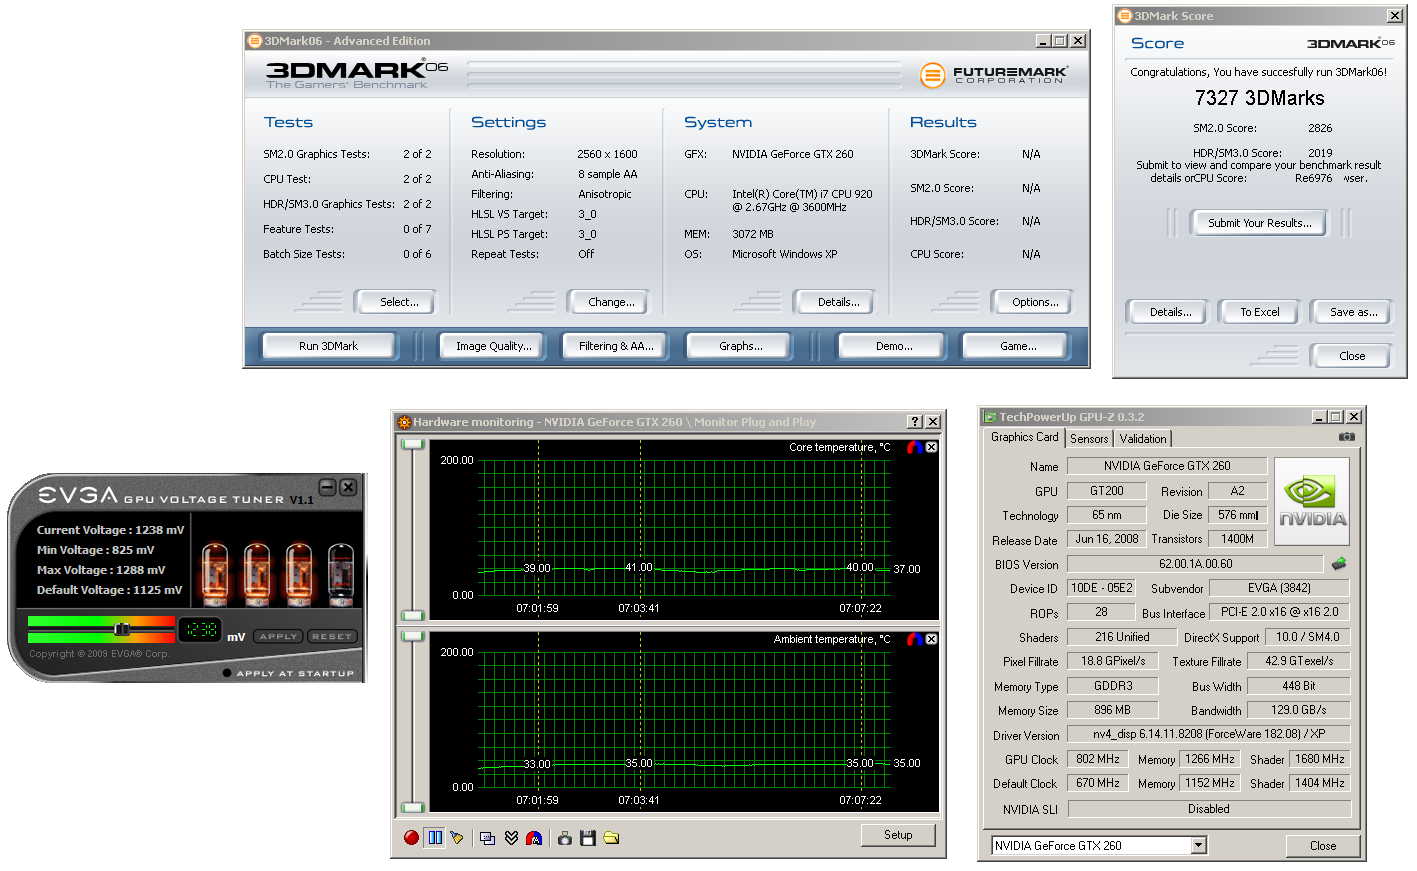
Task: Click the GPU-Z title bar icon
Action: (990, 417)
